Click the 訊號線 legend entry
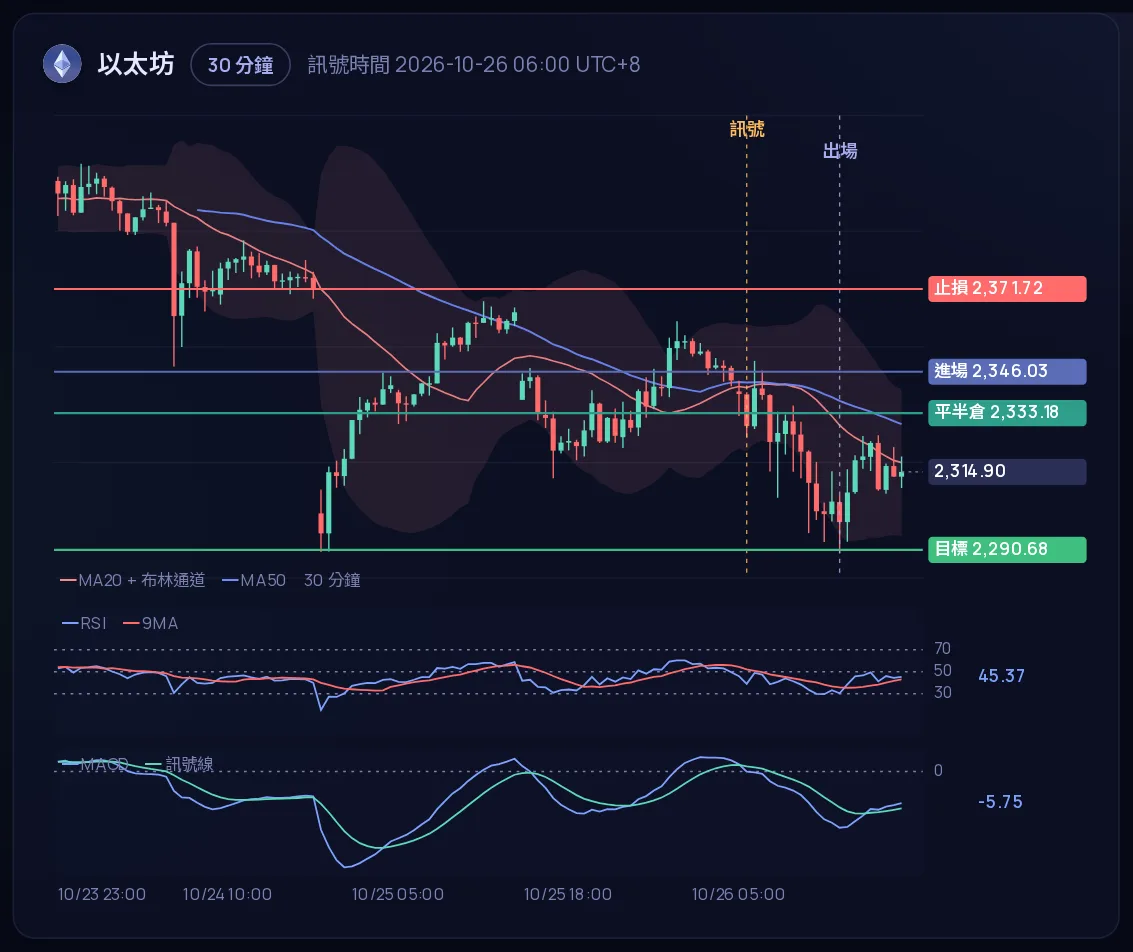 179,764
